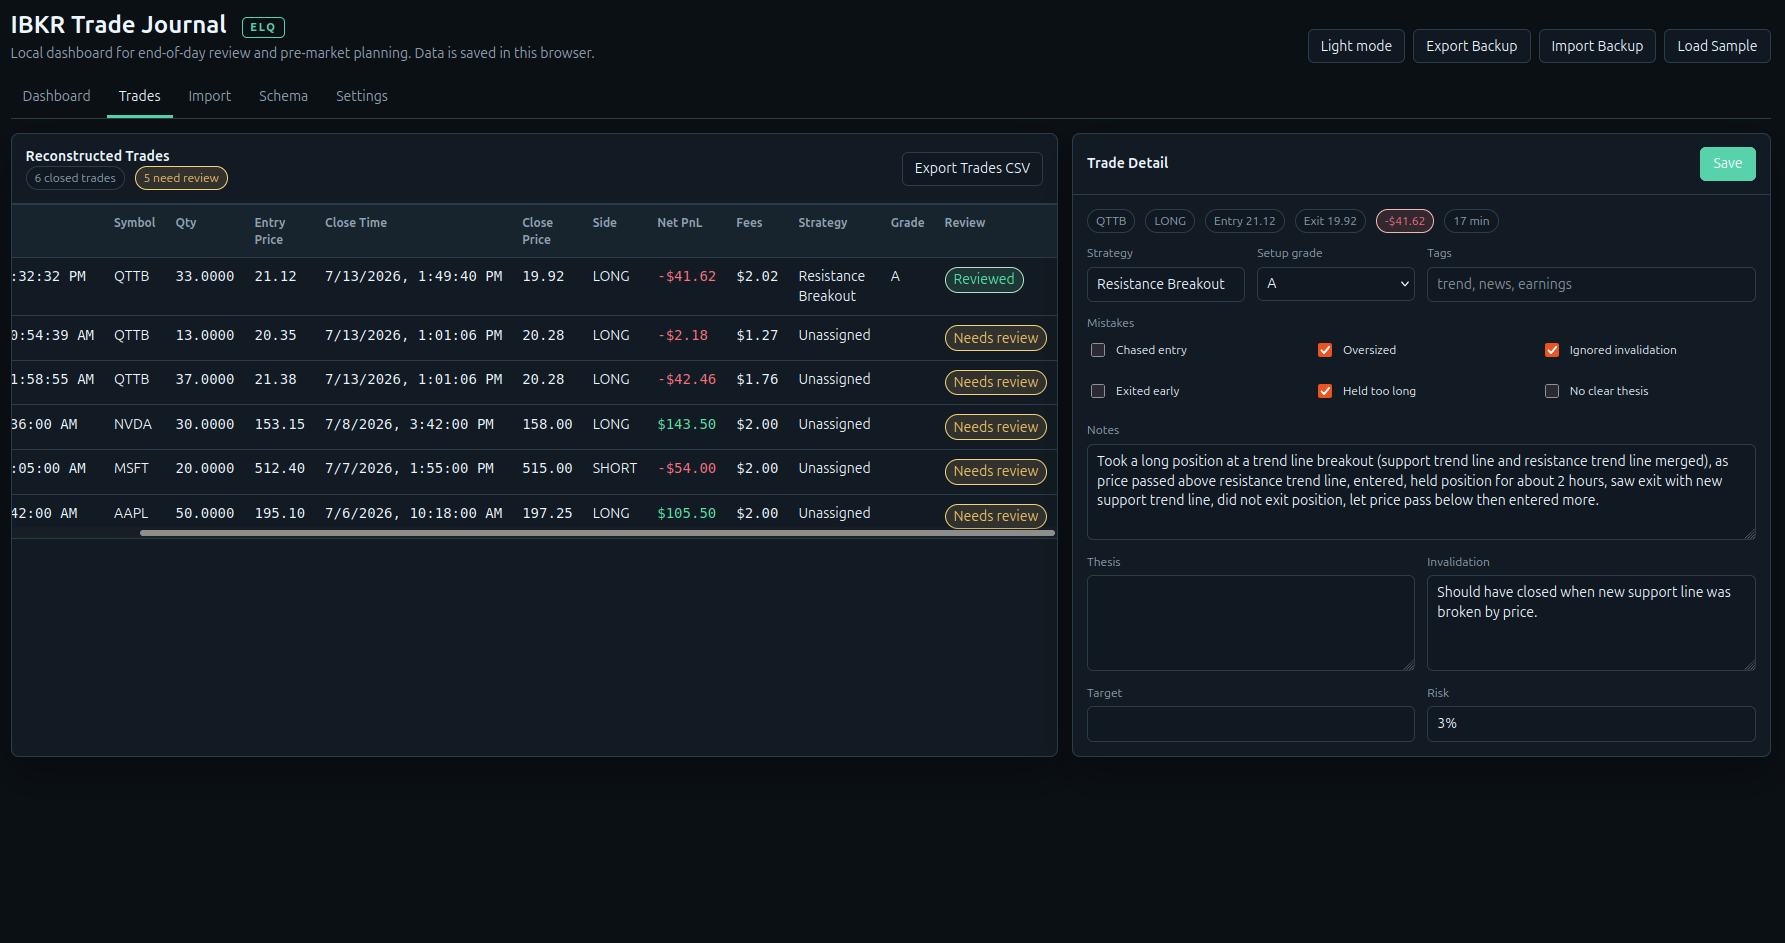Click into the Tags field
This screenshot has width=1785, height=943.
1590,284
